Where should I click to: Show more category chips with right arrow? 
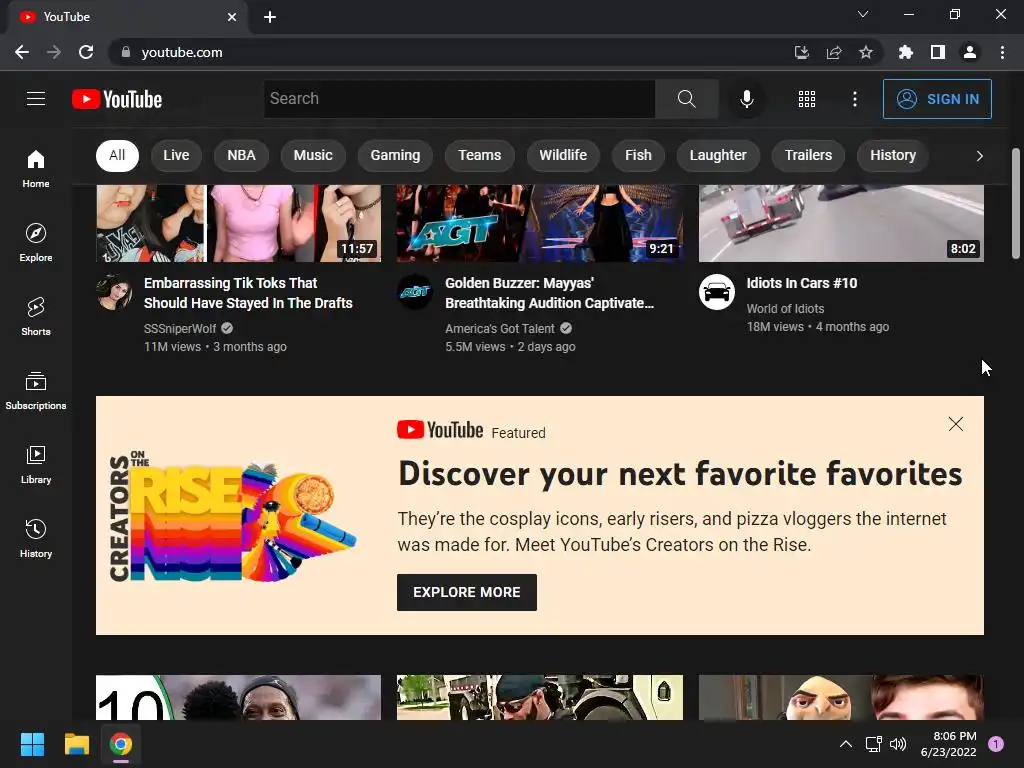(x=979, y=155)
